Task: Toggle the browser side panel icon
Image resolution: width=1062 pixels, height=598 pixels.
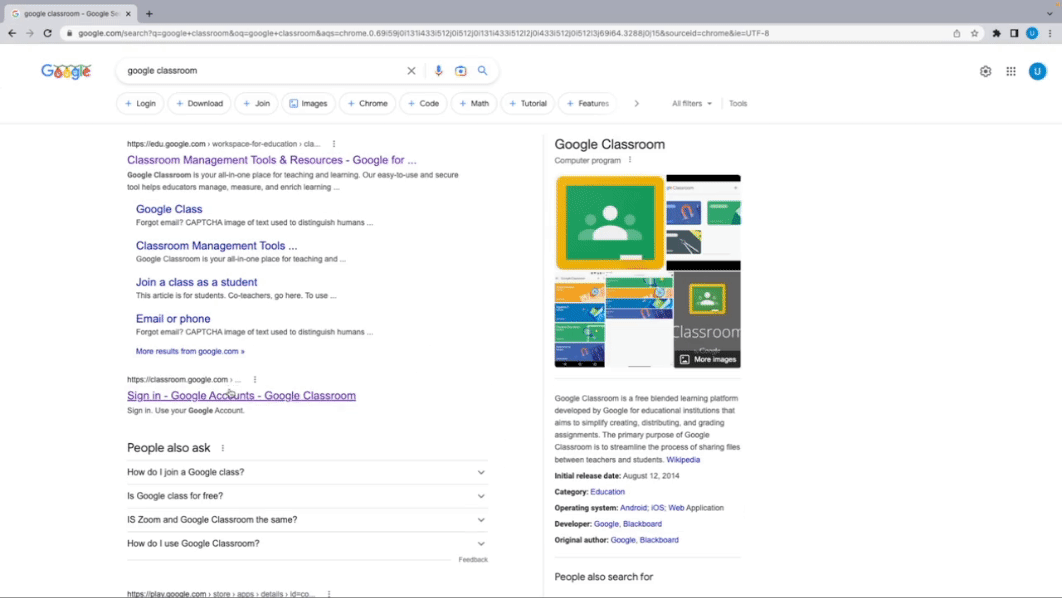Action: (x=1014, y=33)
